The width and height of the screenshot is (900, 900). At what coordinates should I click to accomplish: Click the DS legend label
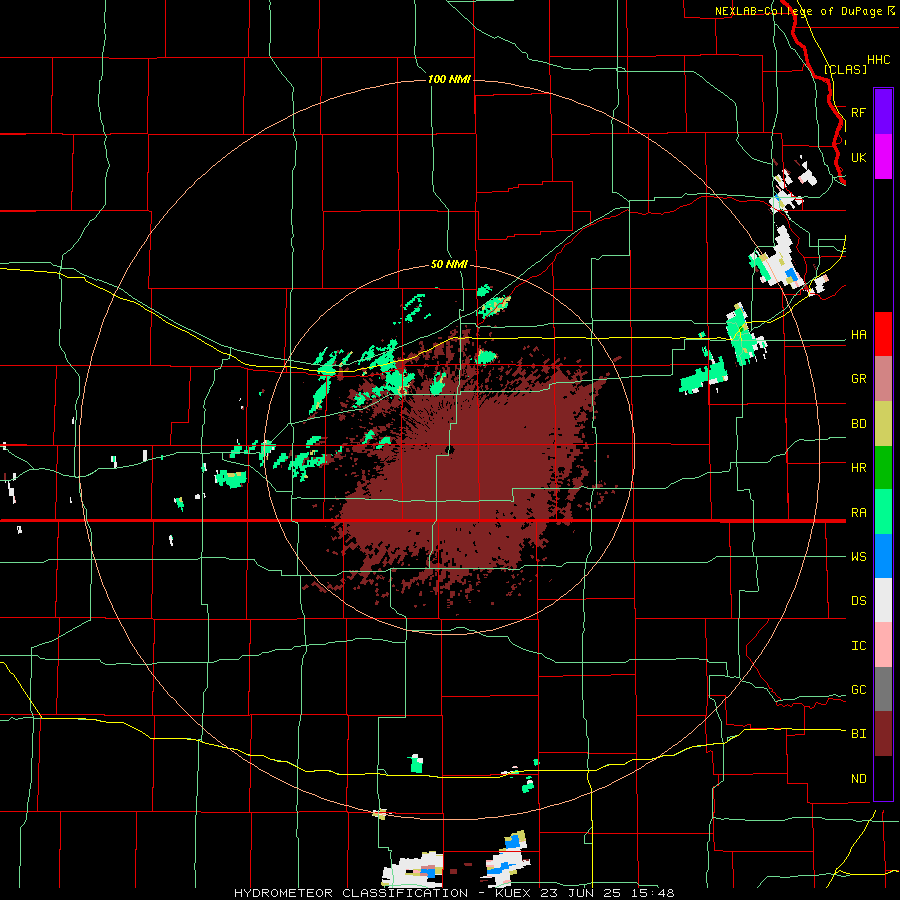pyautogui.click(x=858, y=601)
